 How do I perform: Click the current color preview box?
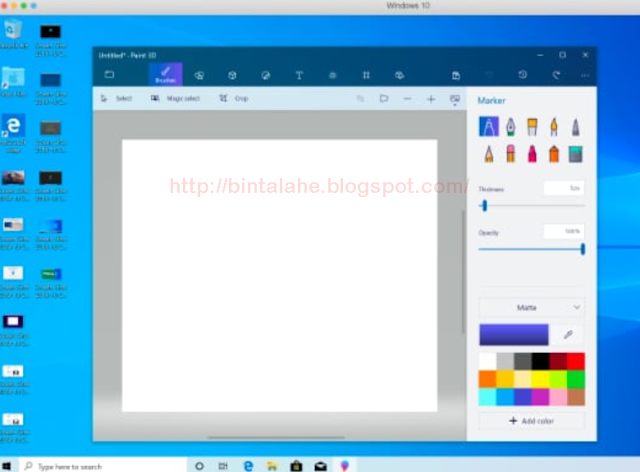point(513,335)
